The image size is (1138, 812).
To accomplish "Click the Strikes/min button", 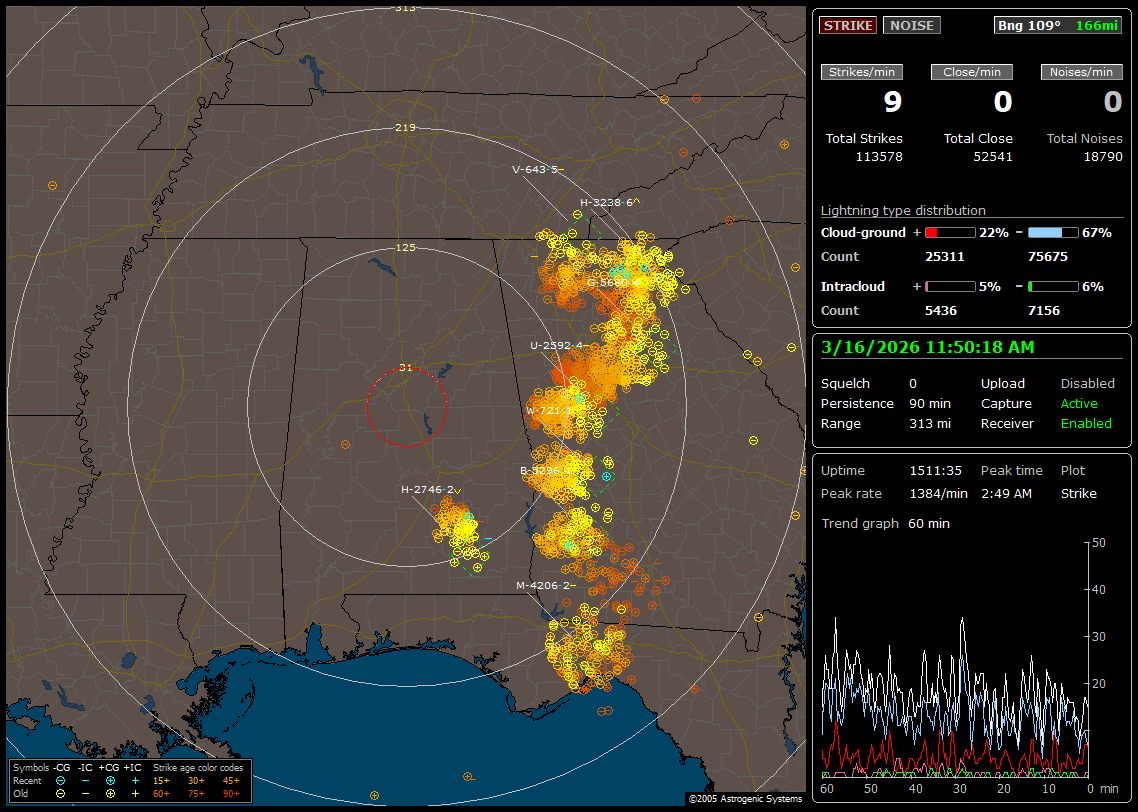I will pos(862,72).
